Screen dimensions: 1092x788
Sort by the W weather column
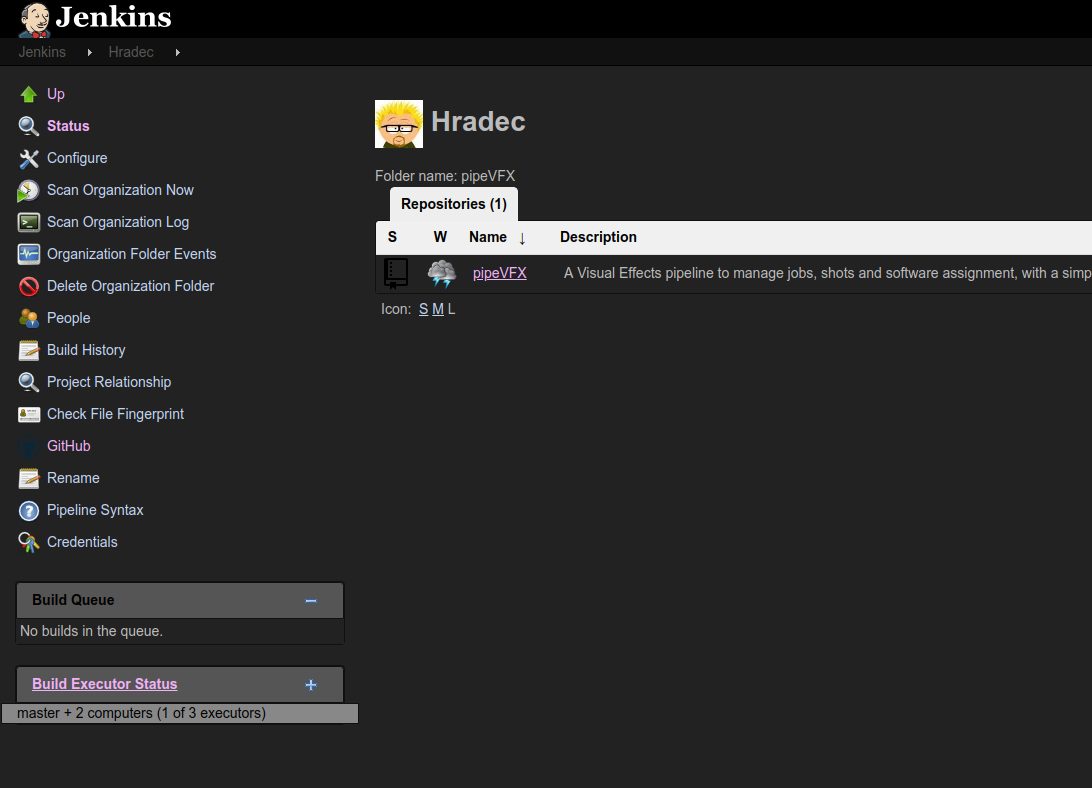tap(440, 238)
